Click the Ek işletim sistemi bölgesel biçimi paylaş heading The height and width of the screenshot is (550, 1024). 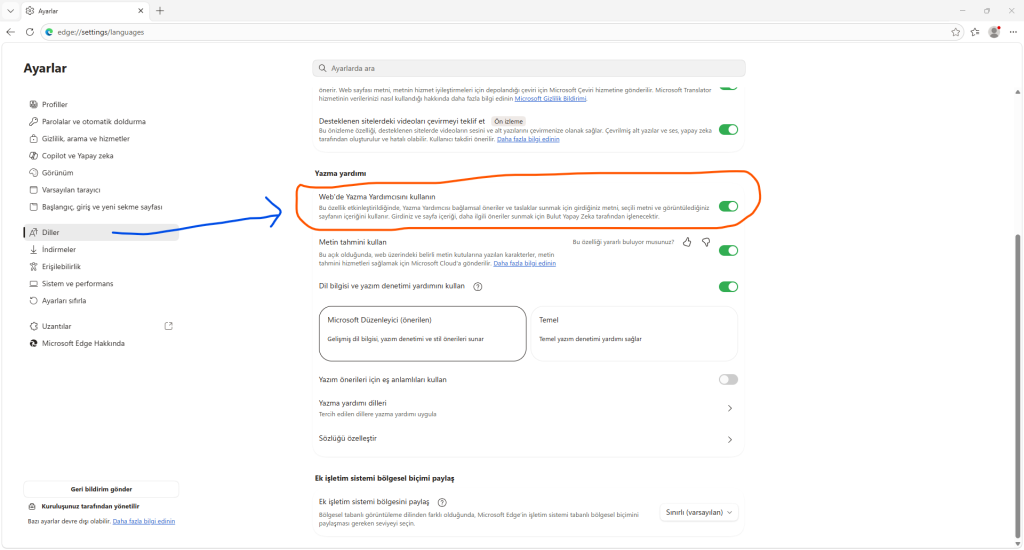click(385, 478)
